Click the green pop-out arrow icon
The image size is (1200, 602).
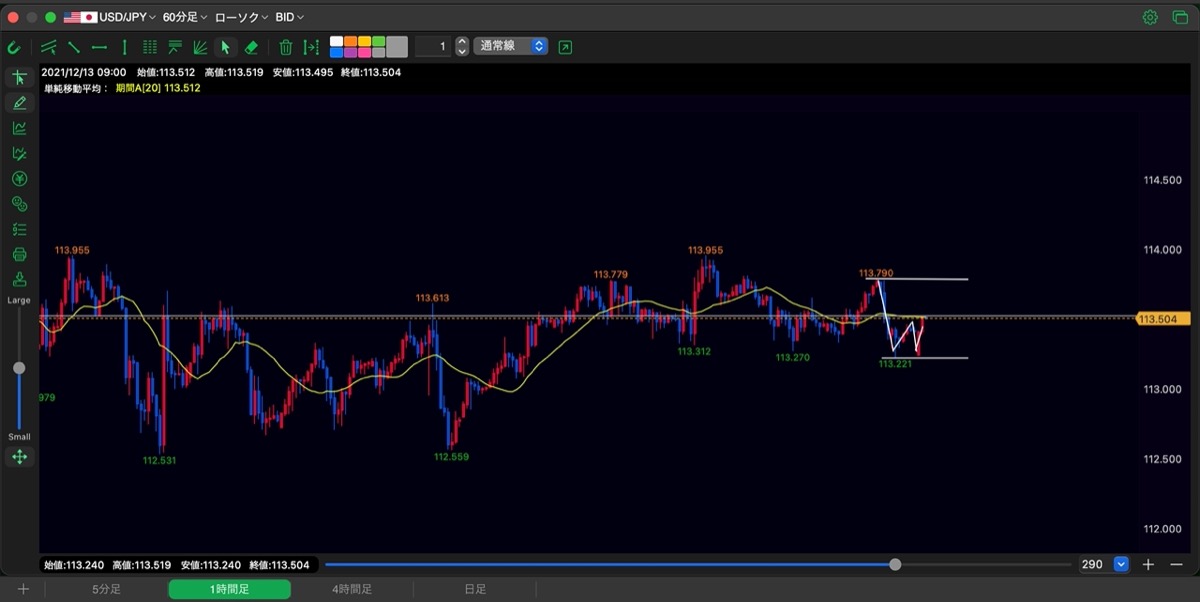point(566,47)
